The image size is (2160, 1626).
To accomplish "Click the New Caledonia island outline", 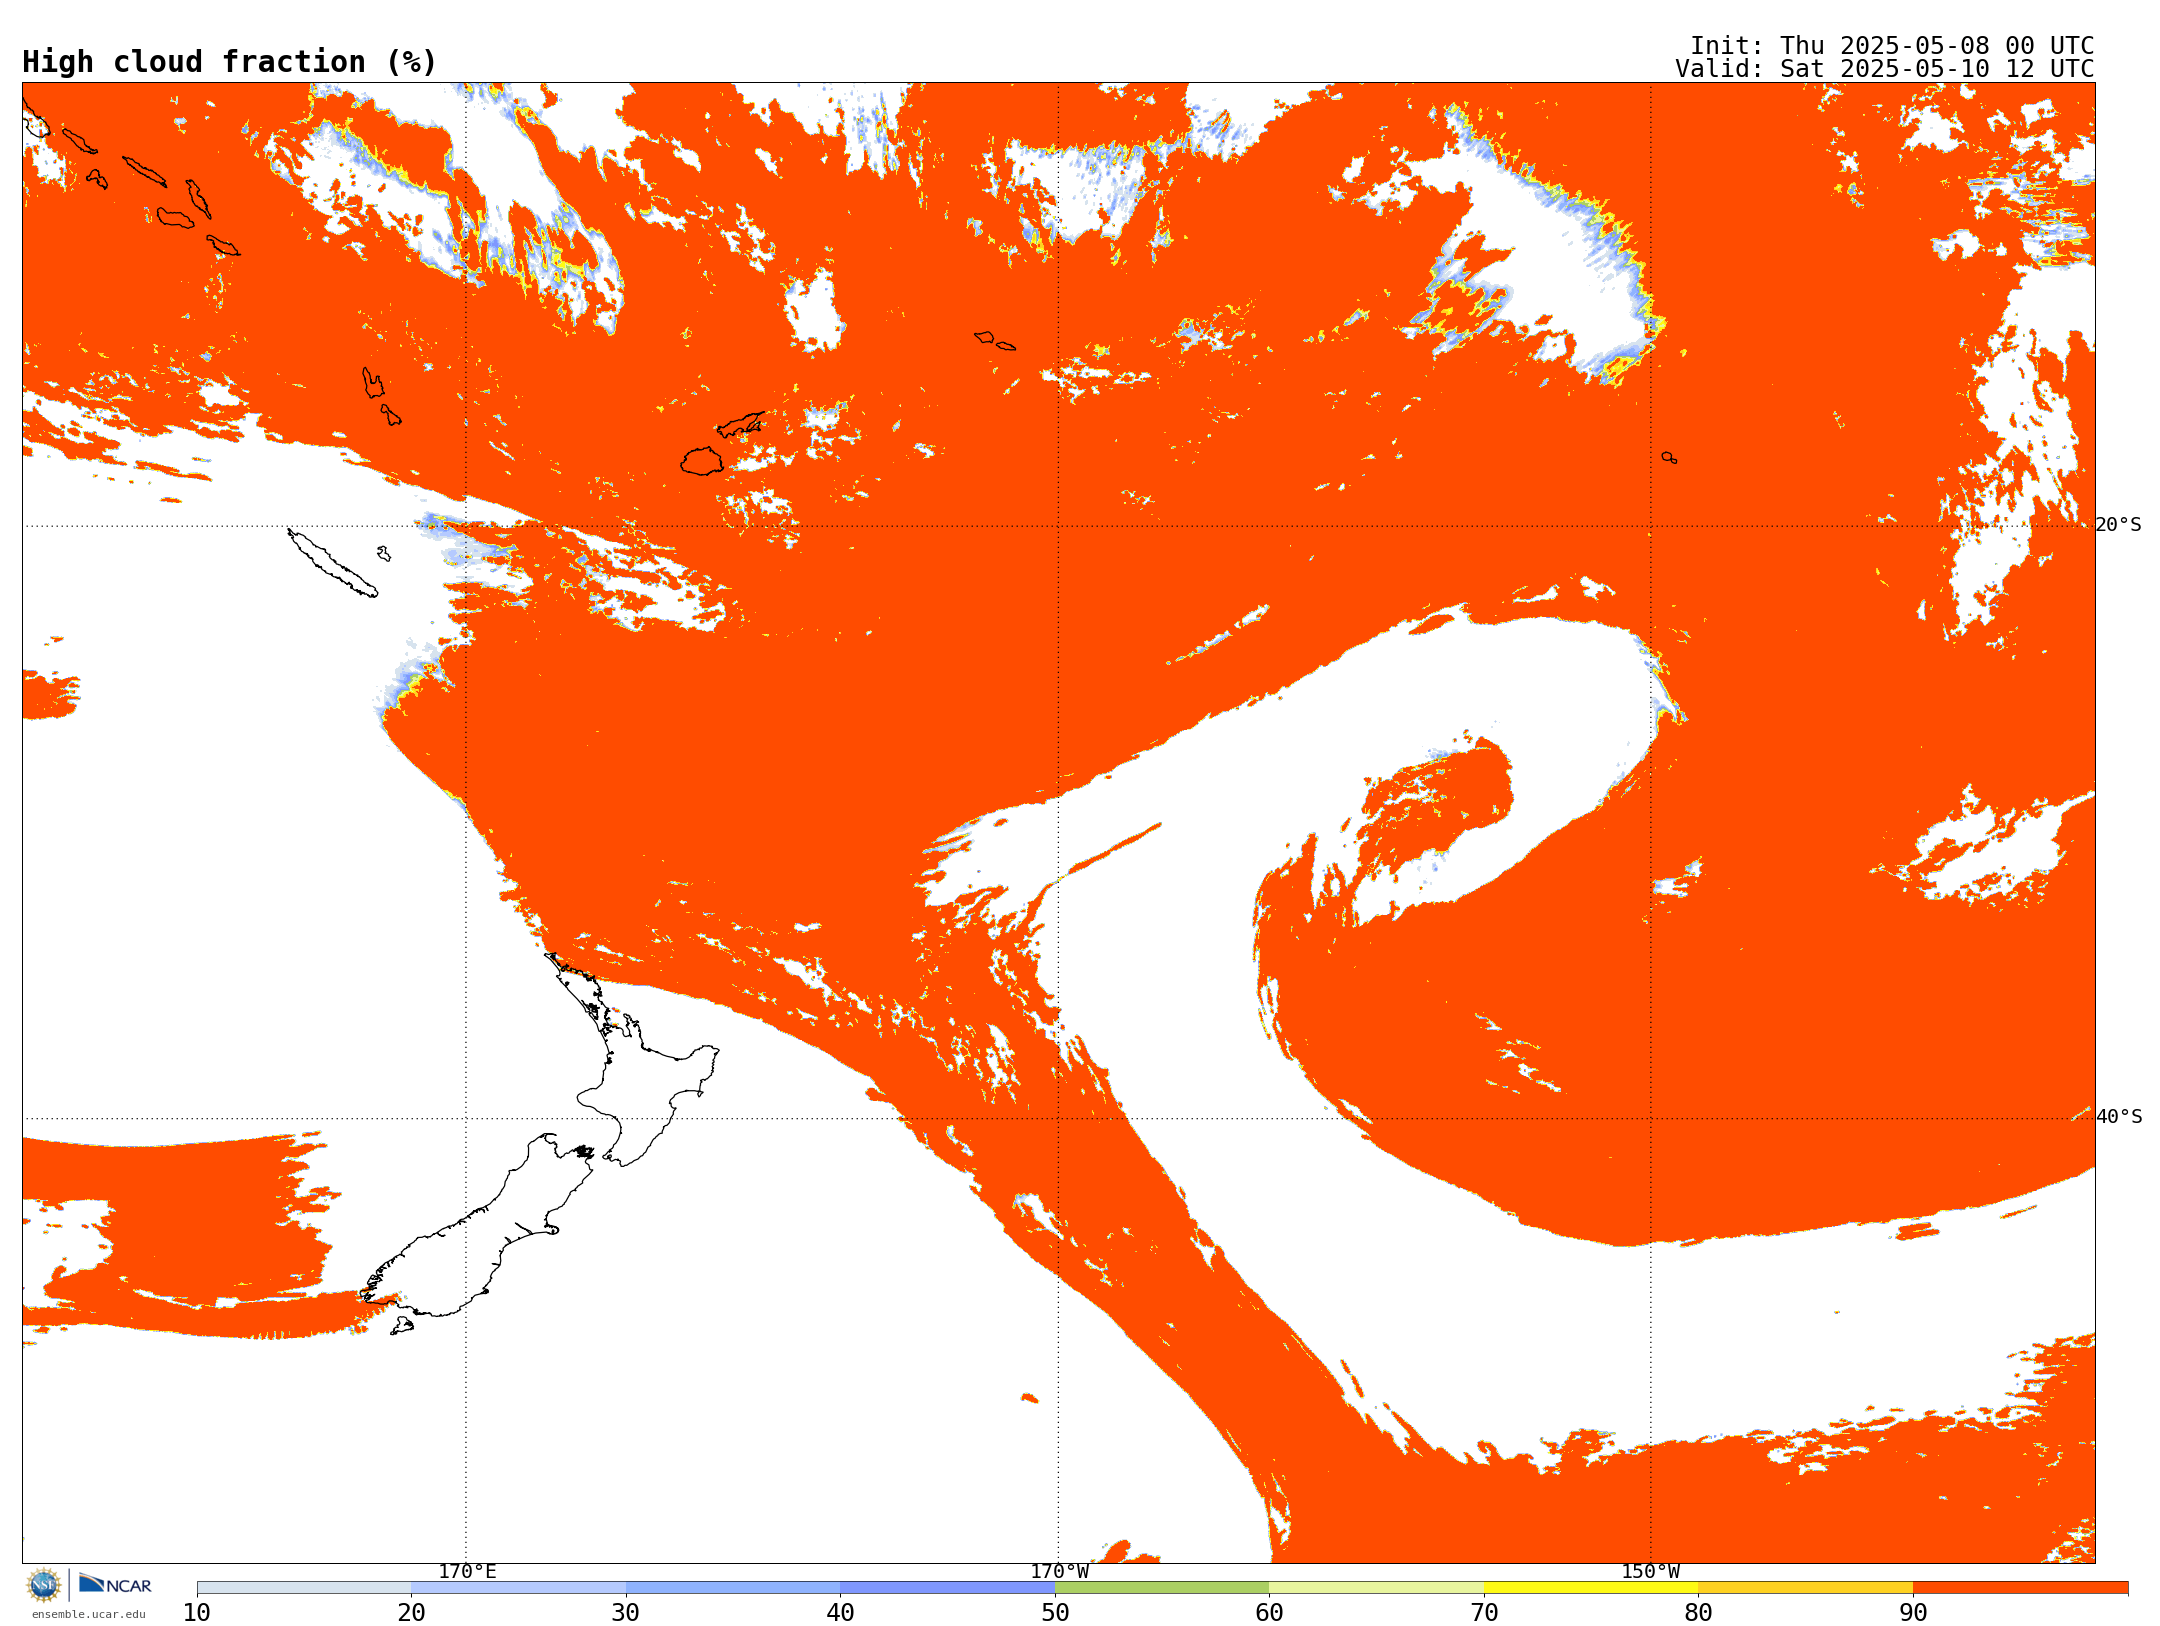I will 332,563.
